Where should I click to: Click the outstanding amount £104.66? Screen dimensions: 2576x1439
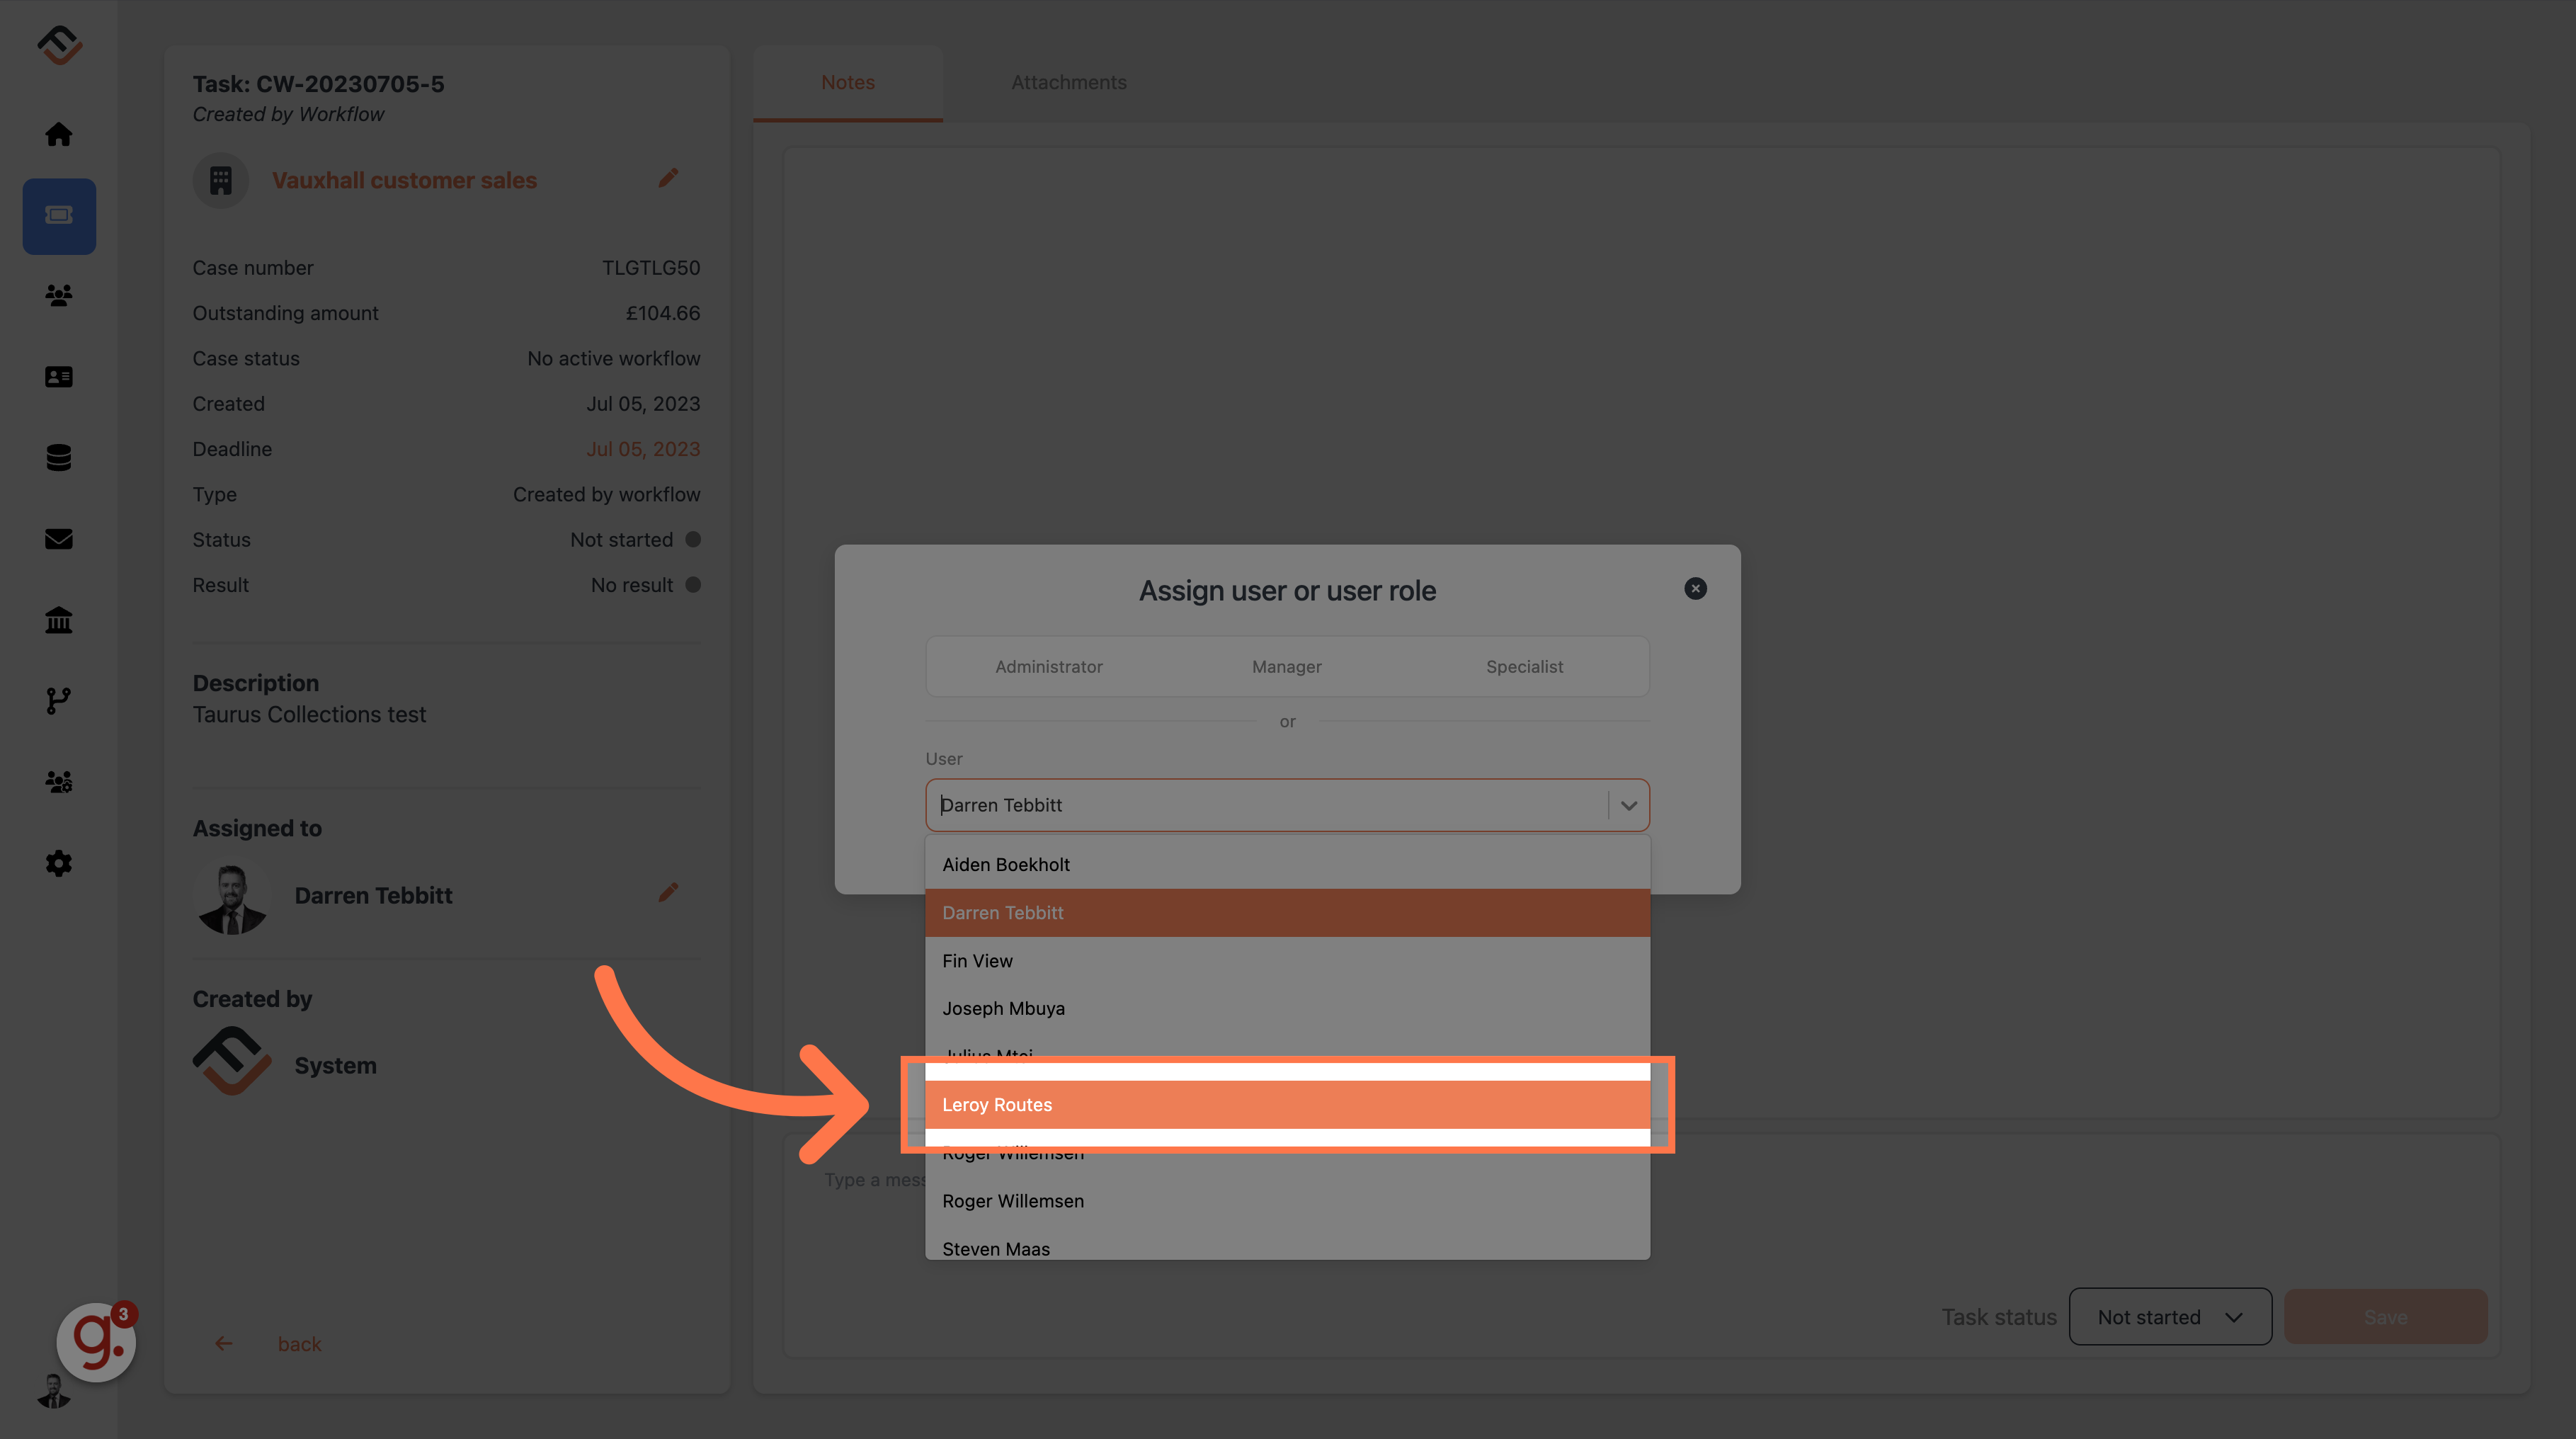[x=663, y=313]
